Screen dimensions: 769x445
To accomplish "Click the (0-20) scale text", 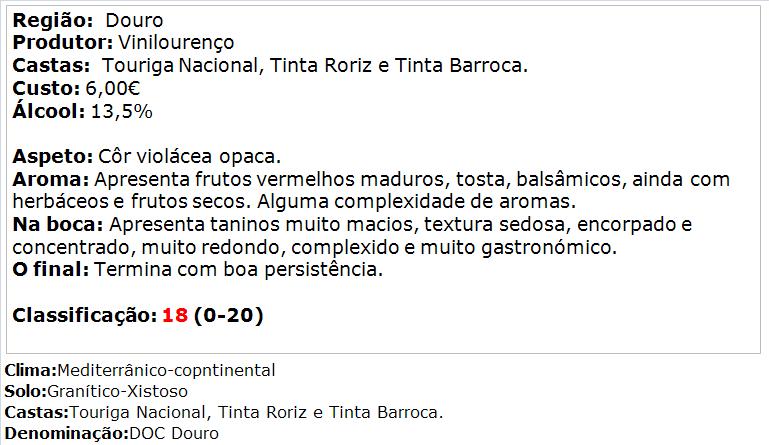I will pos(229,315).
